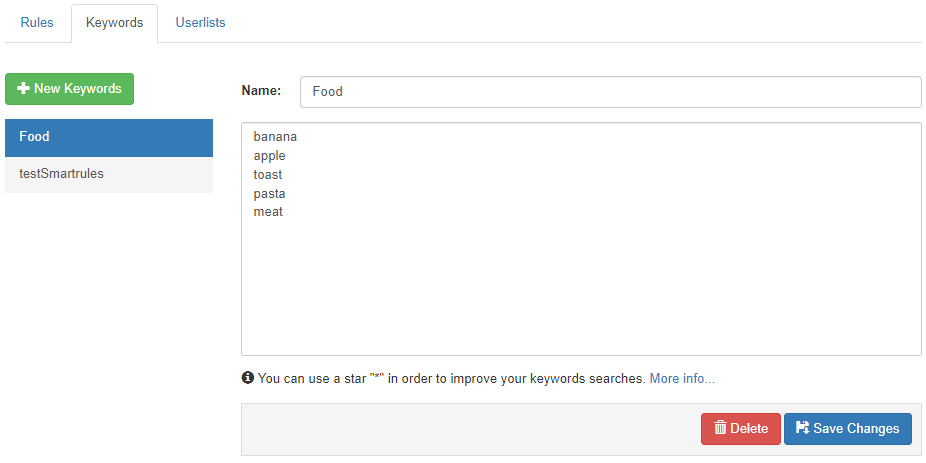Open the Userlists tab
This screenshot has width=926, height=463.
[x=200, y=23]
